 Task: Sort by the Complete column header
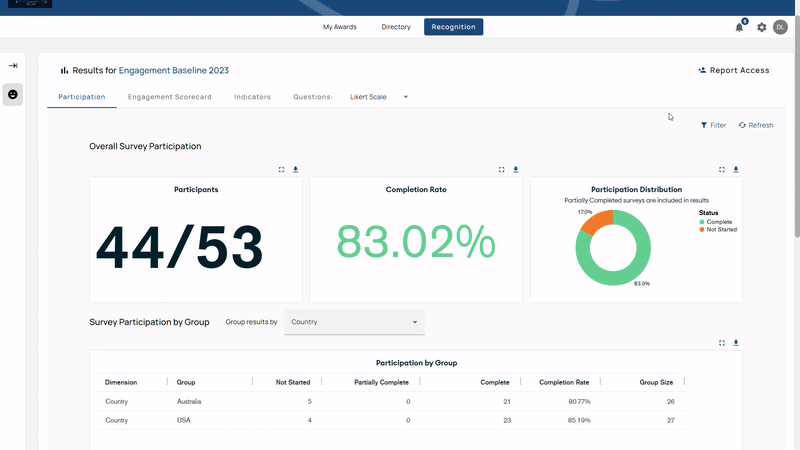[x=495, y=382]
